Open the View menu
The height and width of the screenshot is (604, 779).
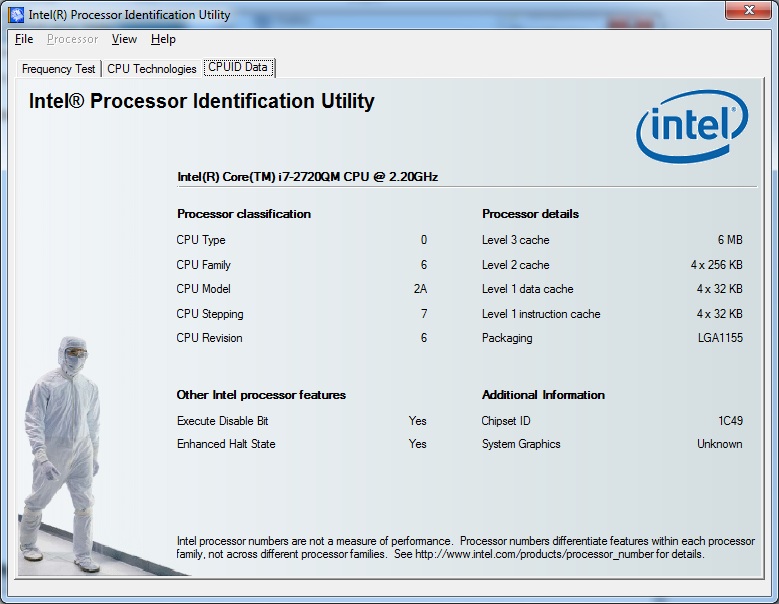click(x=124, y=39)
